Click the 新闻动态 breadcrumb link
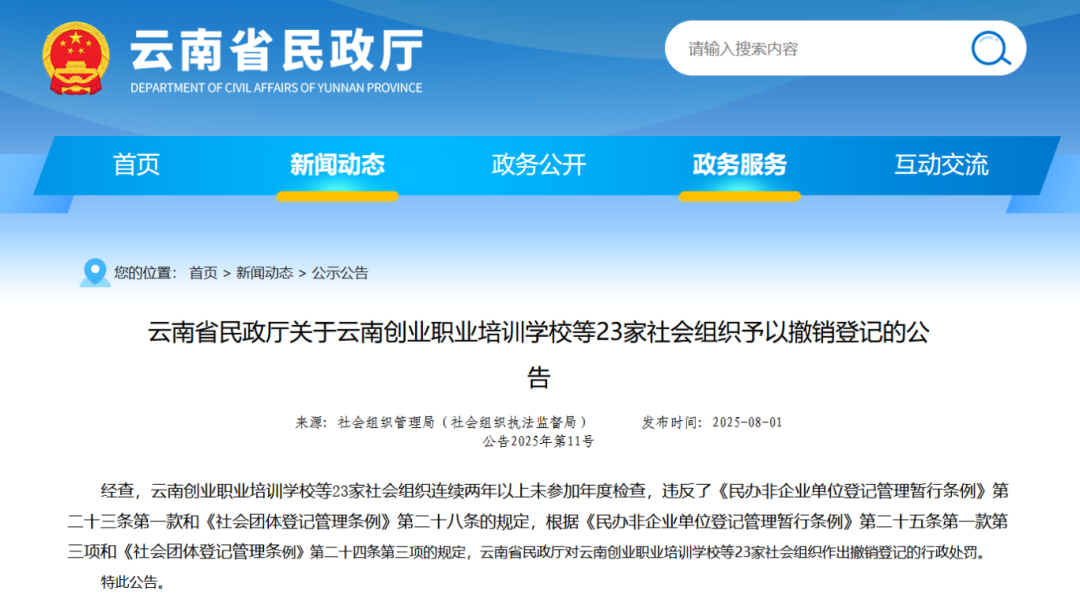Viewport: 1080px width, 602px height. click(262, 271)
